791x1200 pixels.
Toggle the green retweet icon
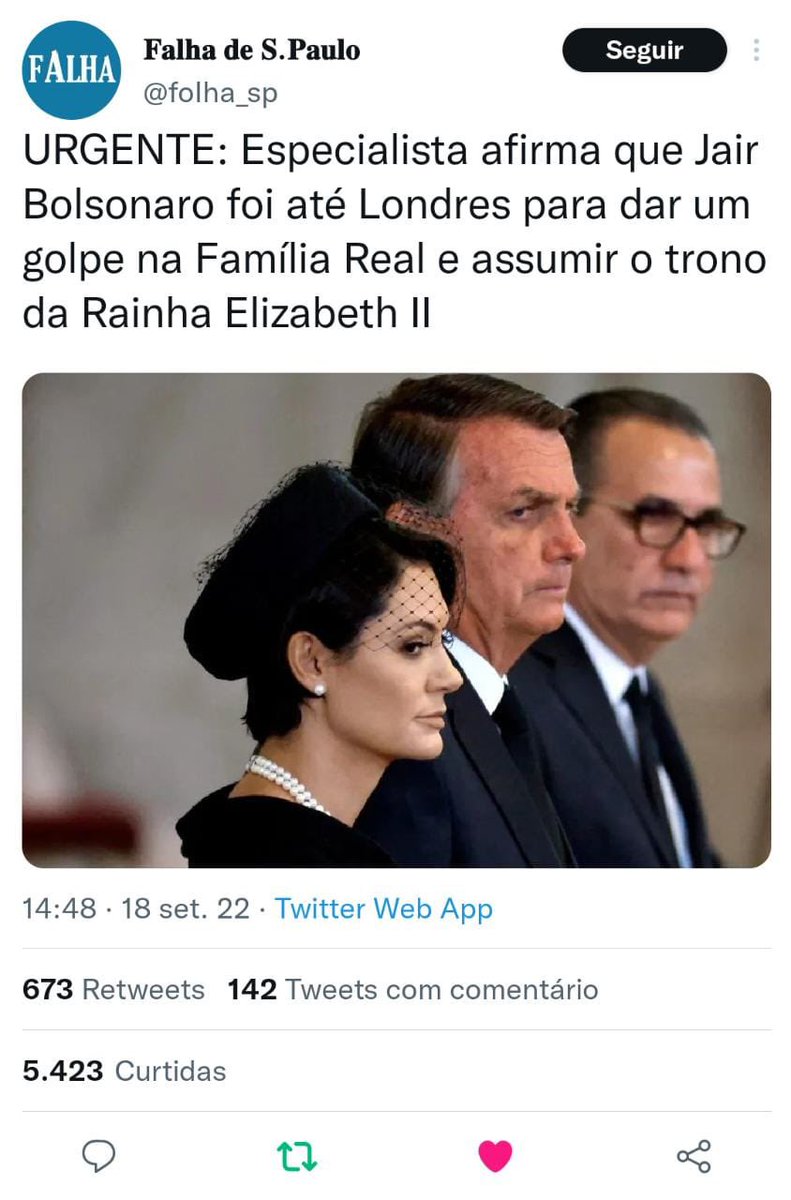(296, 1156)
